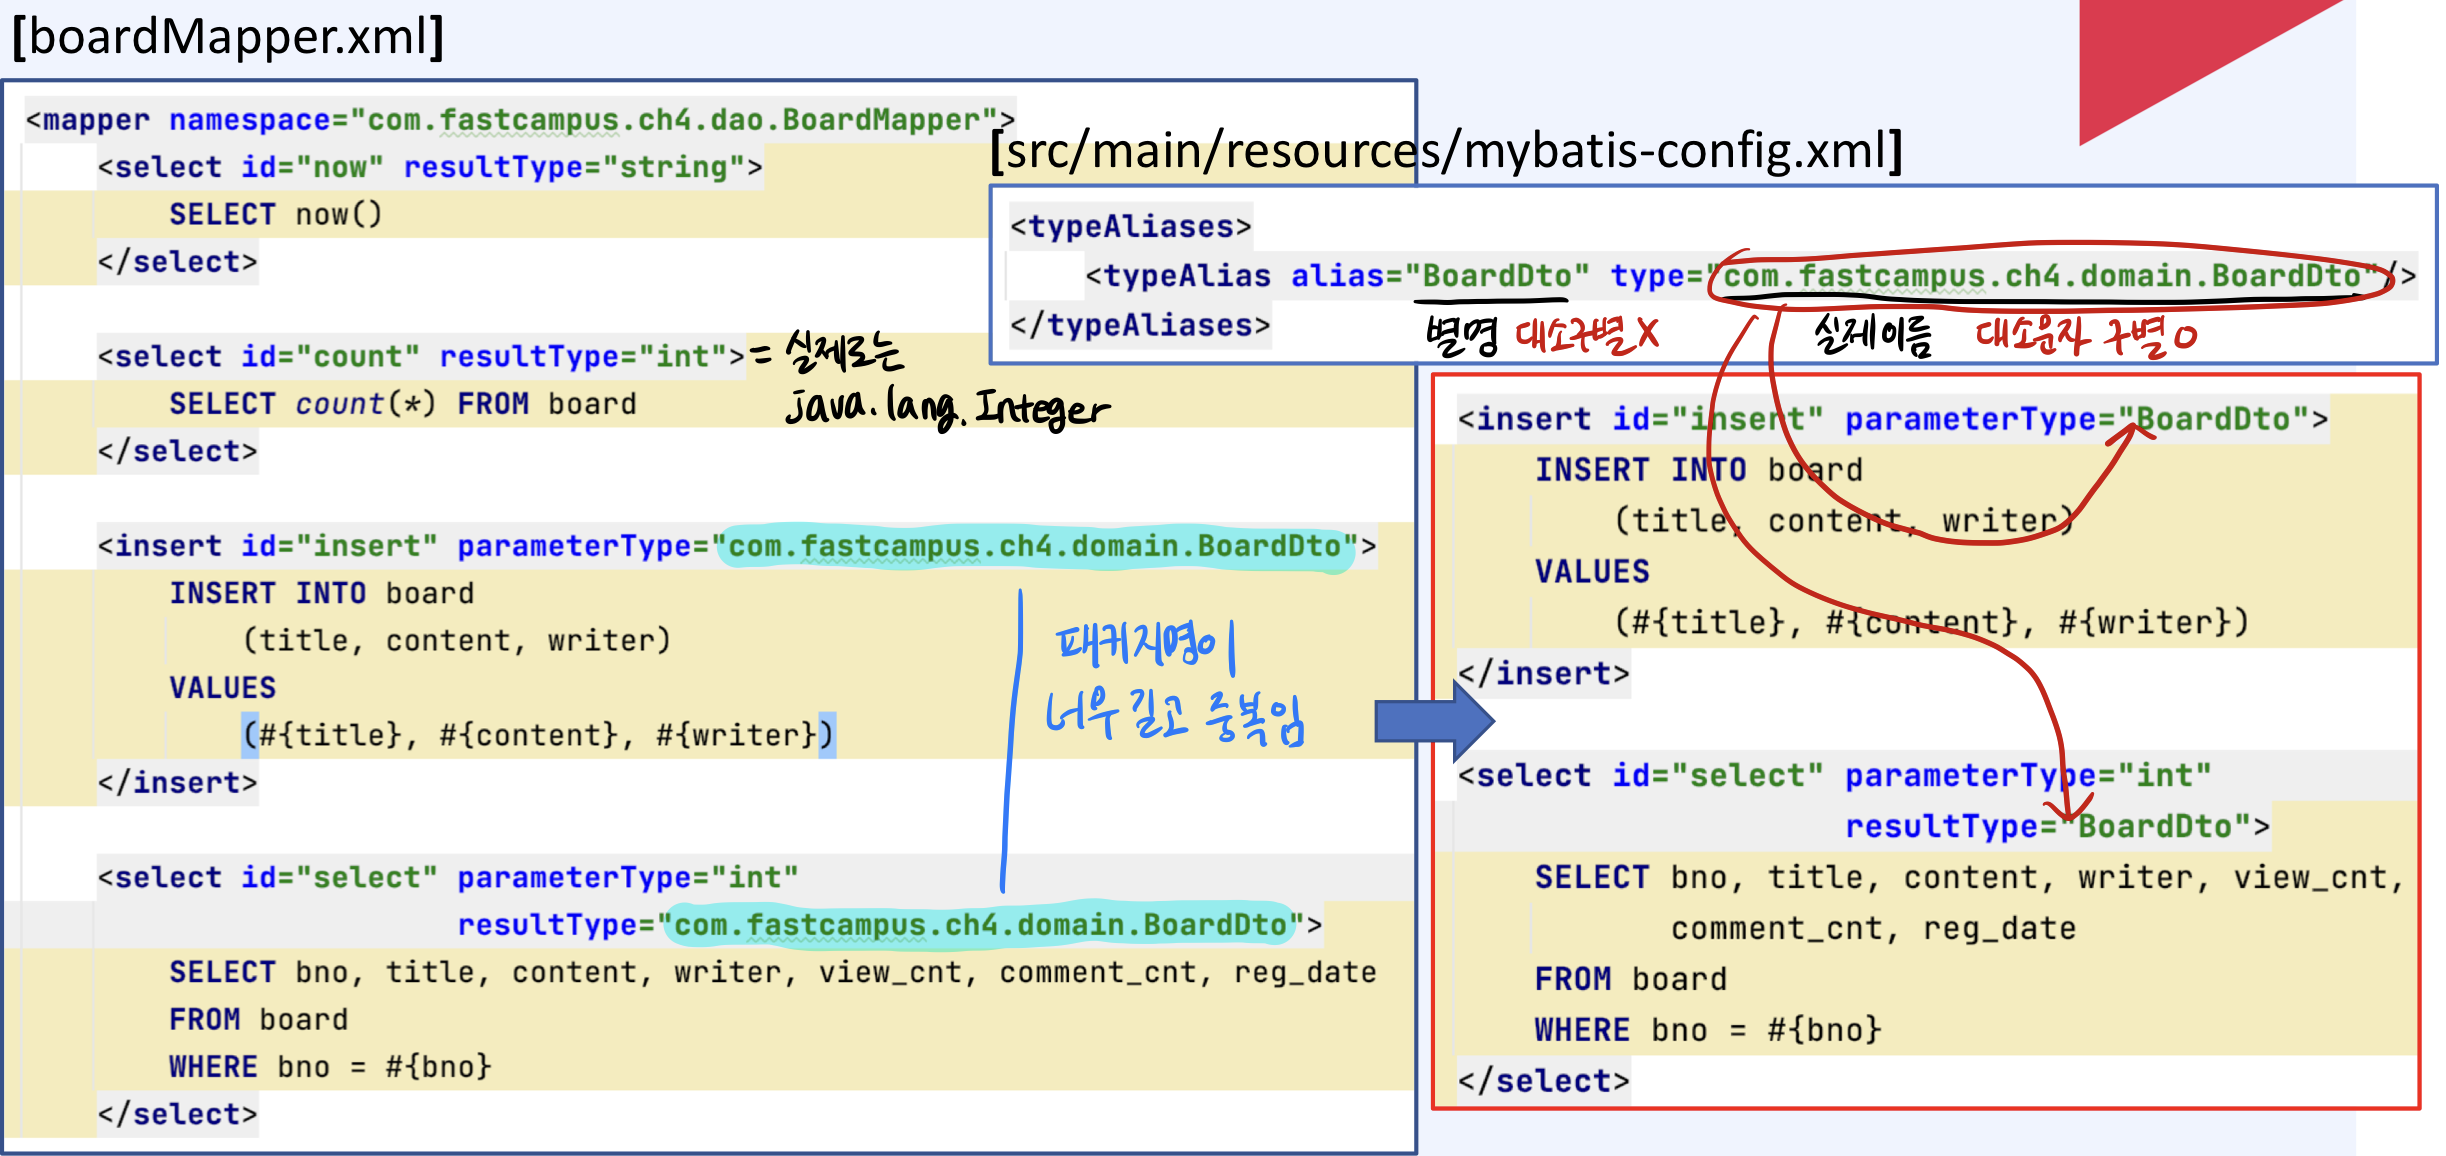
Task: Click the mybatis-config.xml path heading
Action: click(x=1445, y=151)
